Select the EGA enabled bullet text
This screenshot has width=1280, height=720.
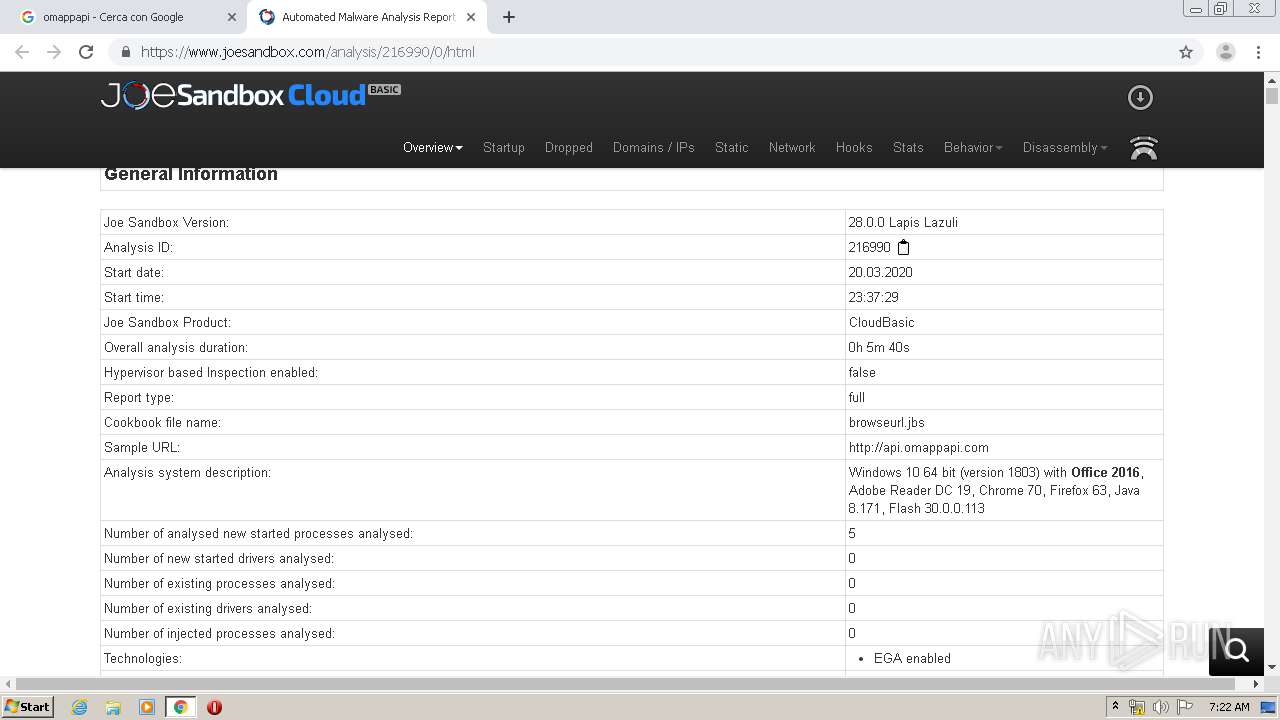pos(912,658)
